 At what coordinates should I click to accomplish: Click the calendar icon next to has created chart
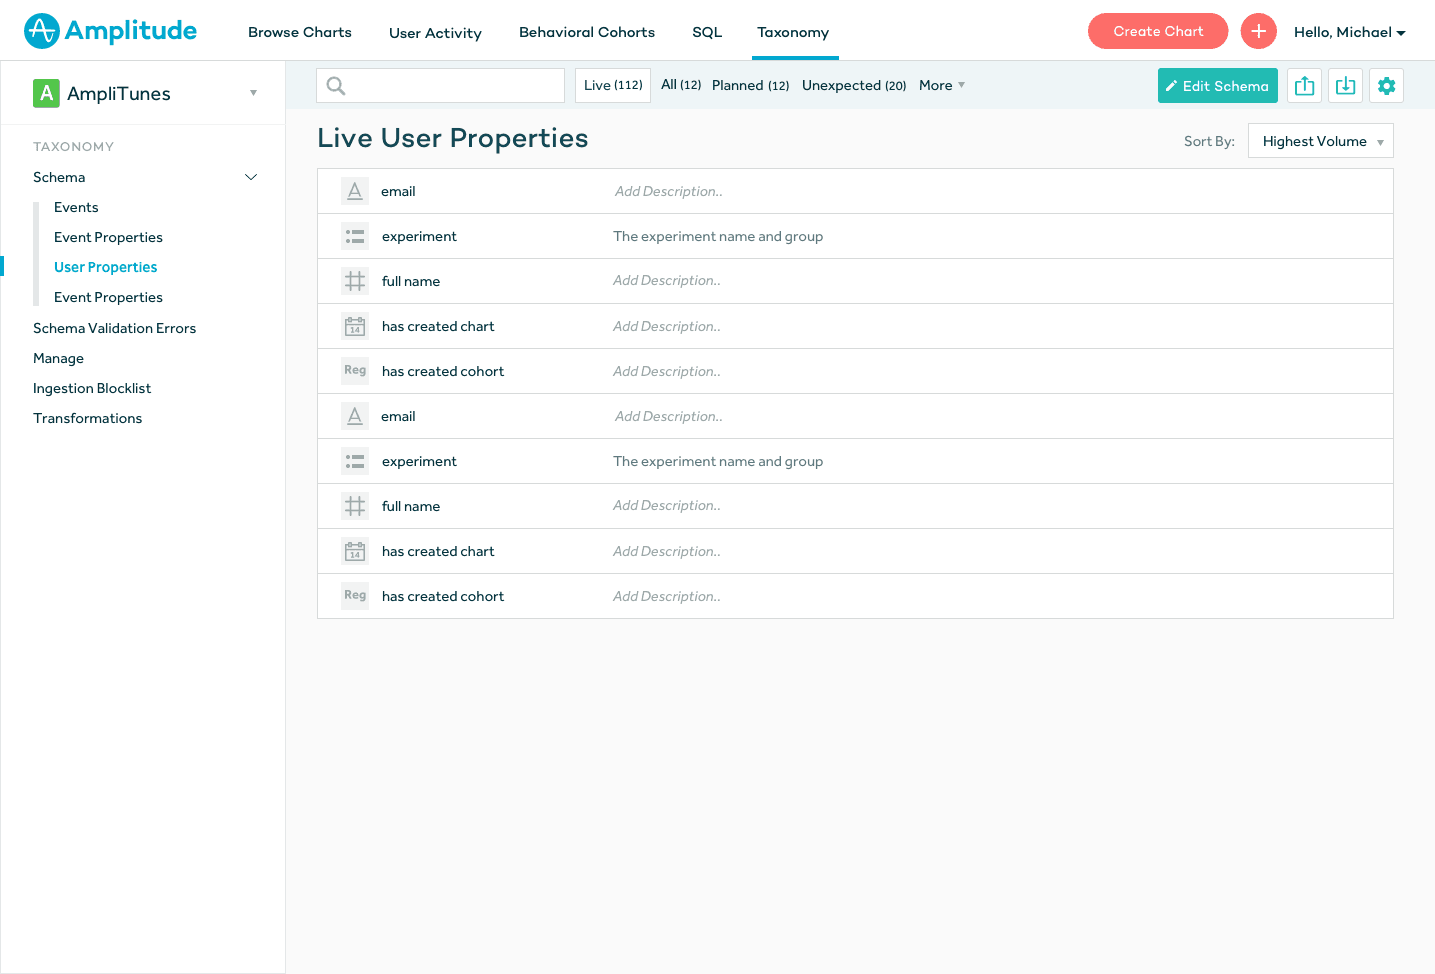pyautogui.click(x=355, y=326)
